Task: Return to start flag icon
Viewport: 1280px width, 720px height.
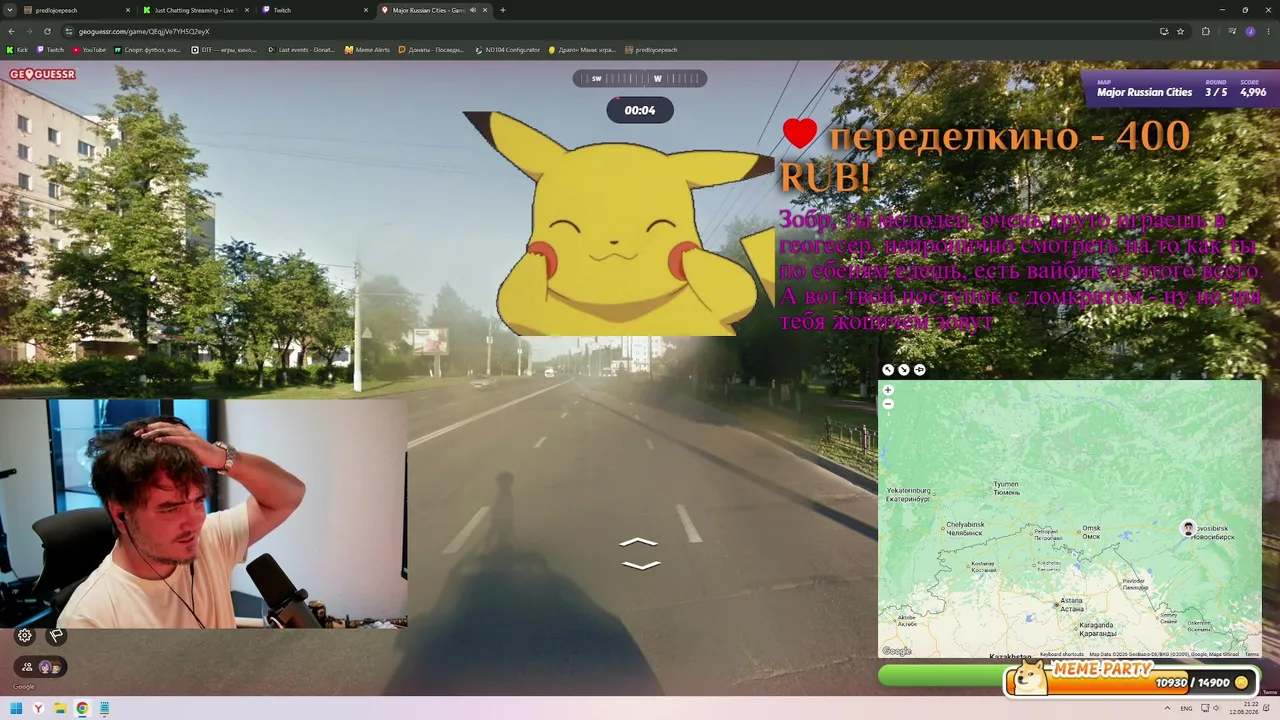Action: point(56,635)
